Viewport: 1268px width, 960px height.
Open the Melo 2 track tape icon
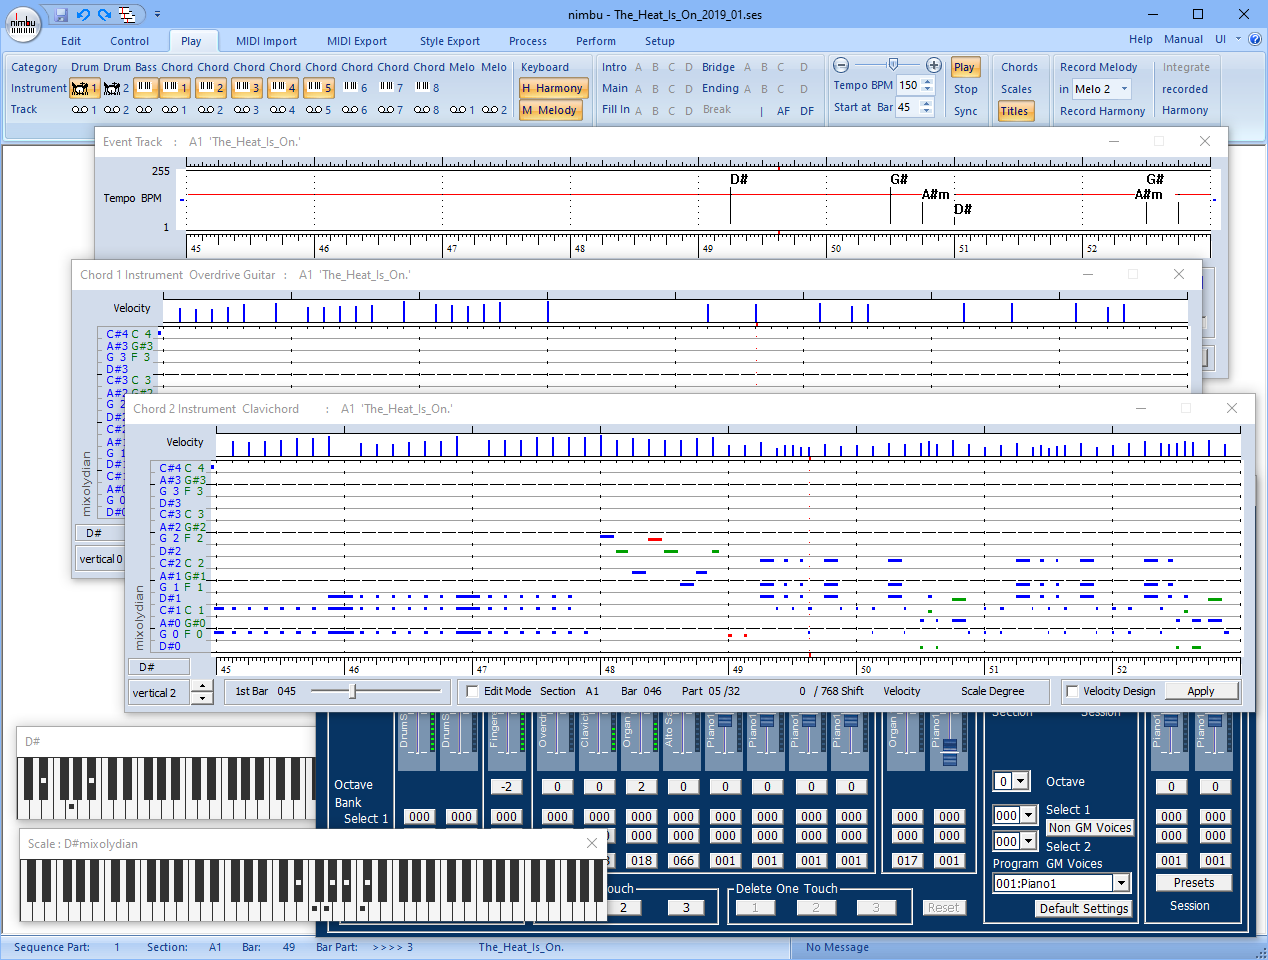[494, 110]
